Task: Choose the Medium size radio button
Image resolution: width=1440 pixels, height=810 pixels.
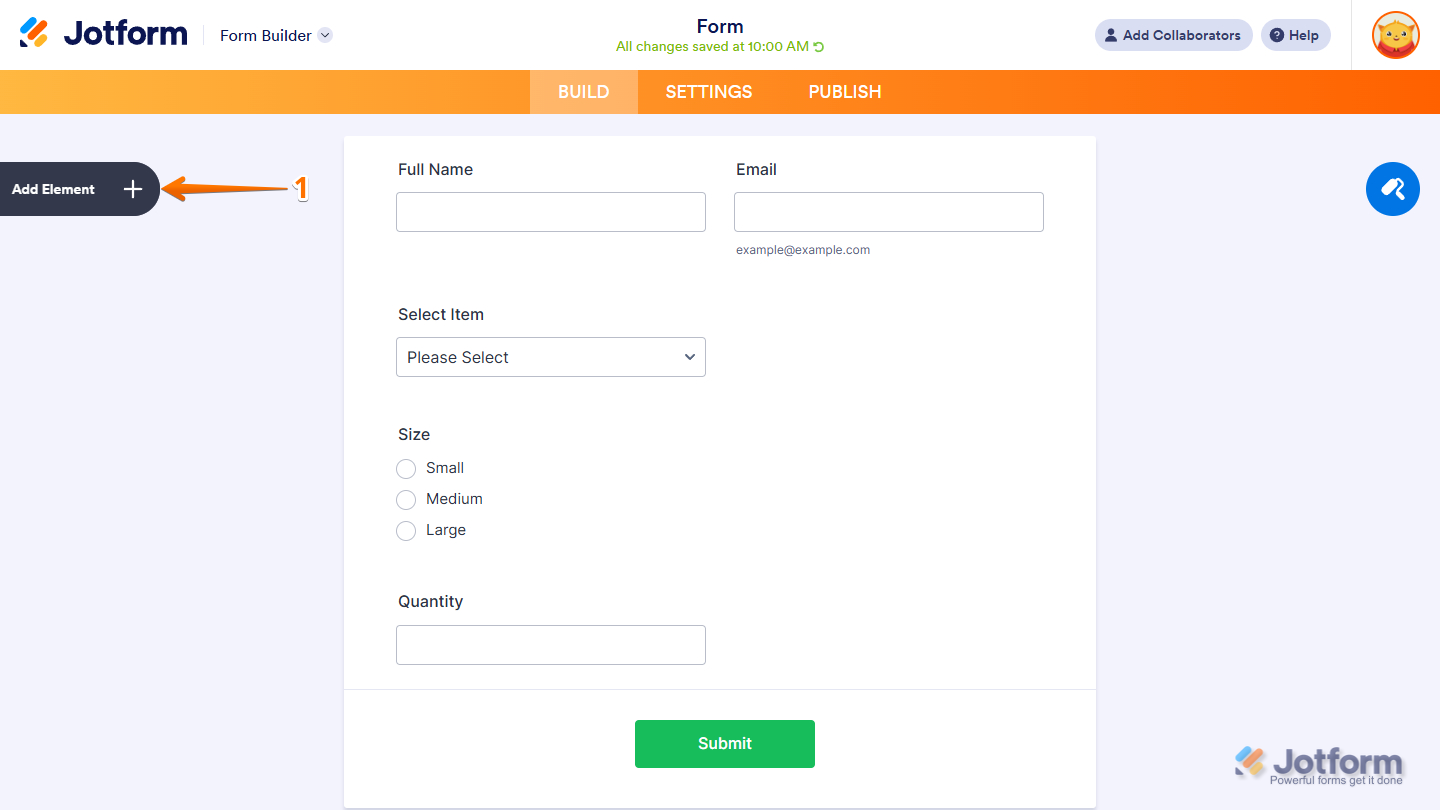Action: (406, 499)
